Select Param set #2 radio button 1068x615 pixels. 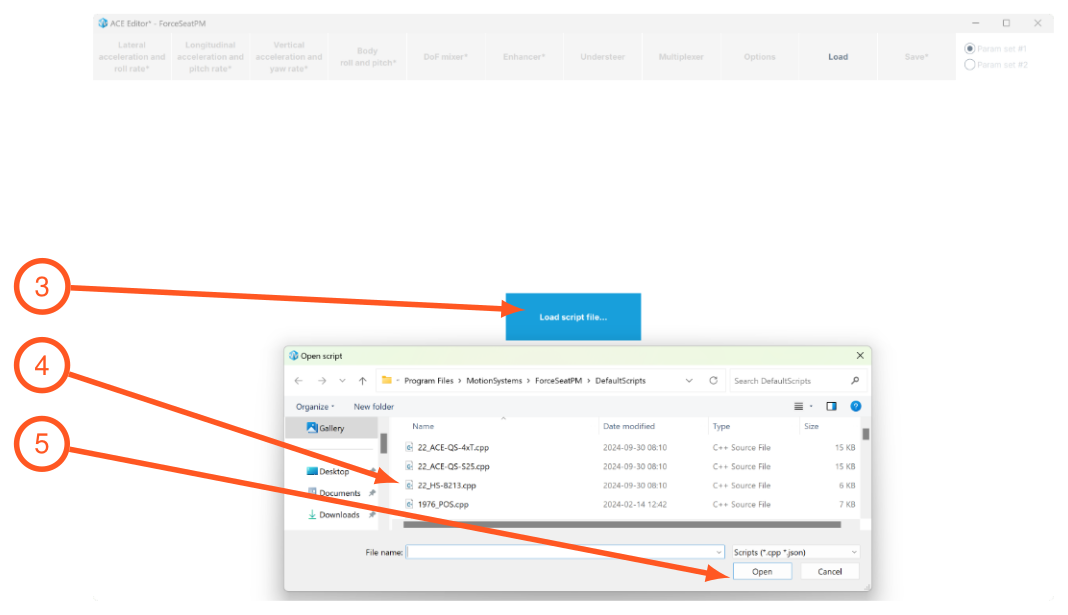coord(969,65)
